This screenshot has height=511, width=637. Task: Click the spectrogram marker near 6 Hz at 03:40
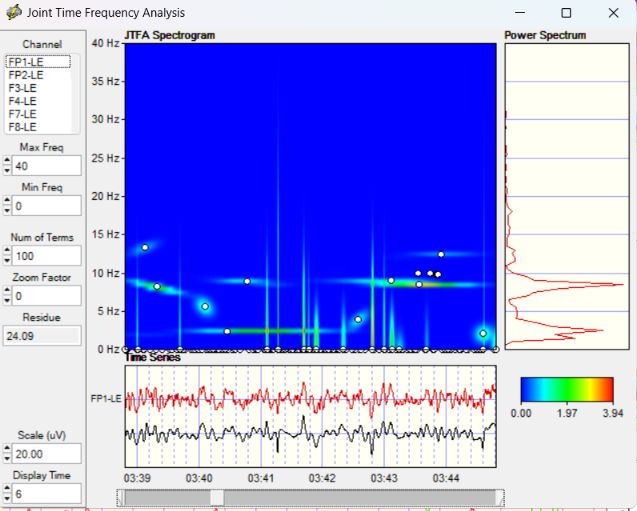pyautogui.click(x=205, y=306)
